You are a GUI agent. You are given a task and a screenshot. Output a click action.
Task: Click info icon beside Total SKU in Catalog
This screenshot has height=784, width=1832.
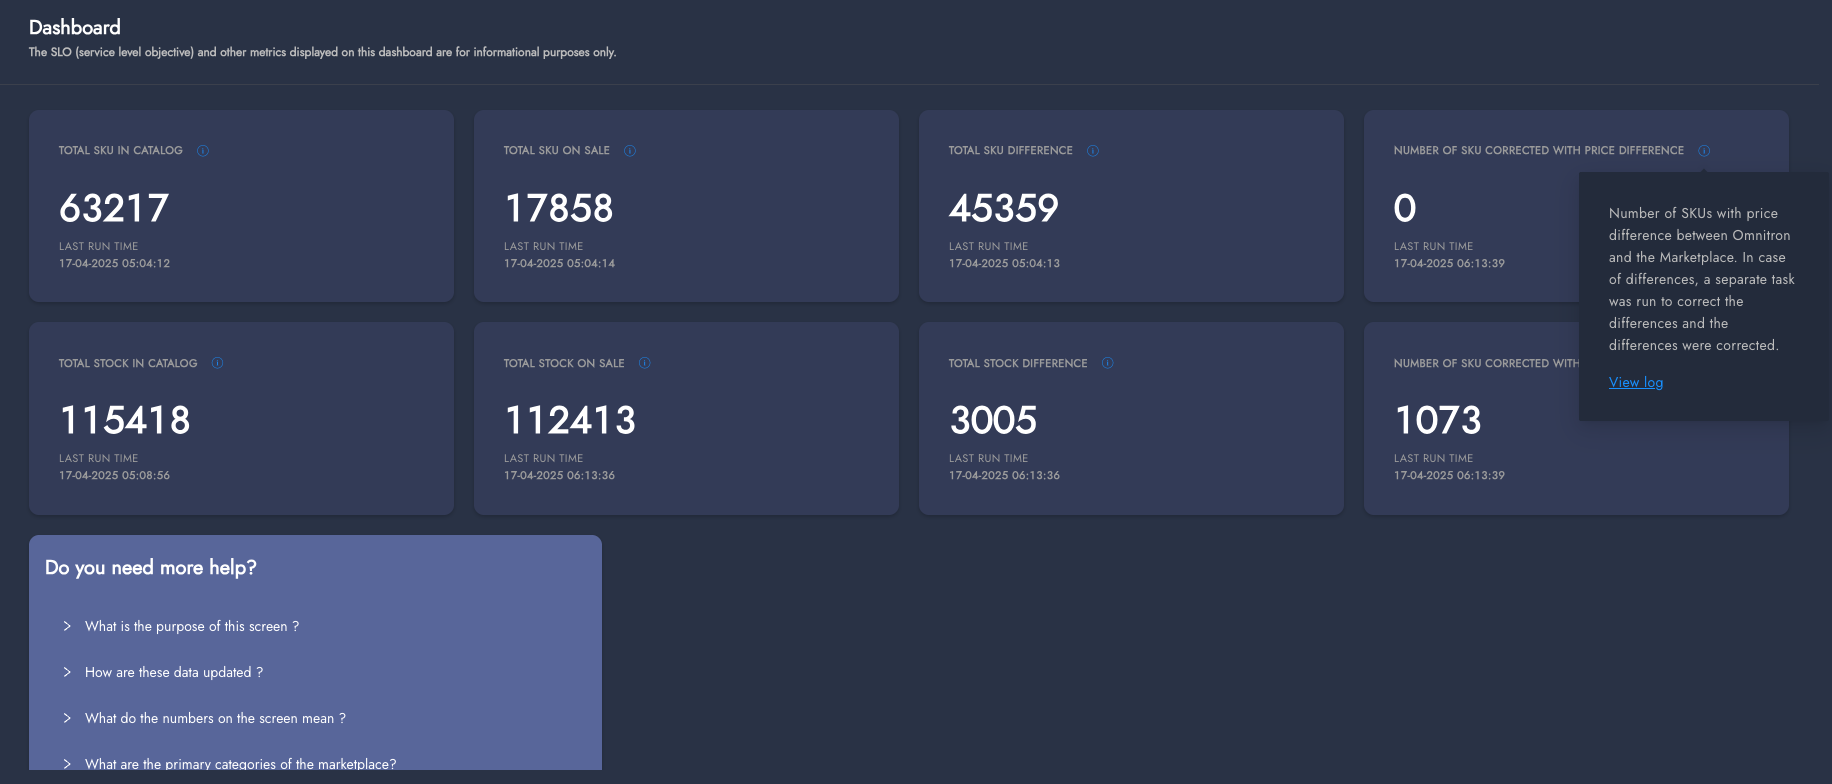click(203, 151)
